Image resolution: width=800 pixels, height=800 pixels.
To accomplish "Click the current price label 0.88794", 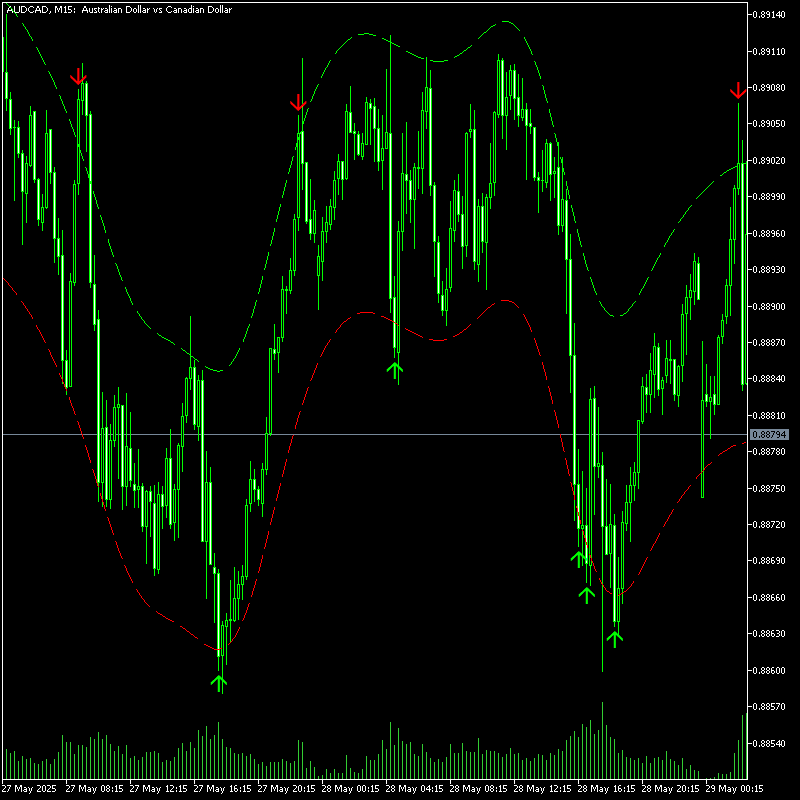I will 769,435.
